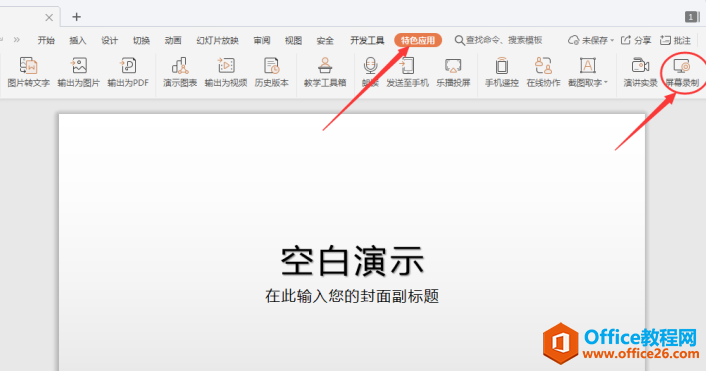Click the window counter badge showing 1
This screenshot has width=706, height=371.
(x=692, y=17)
